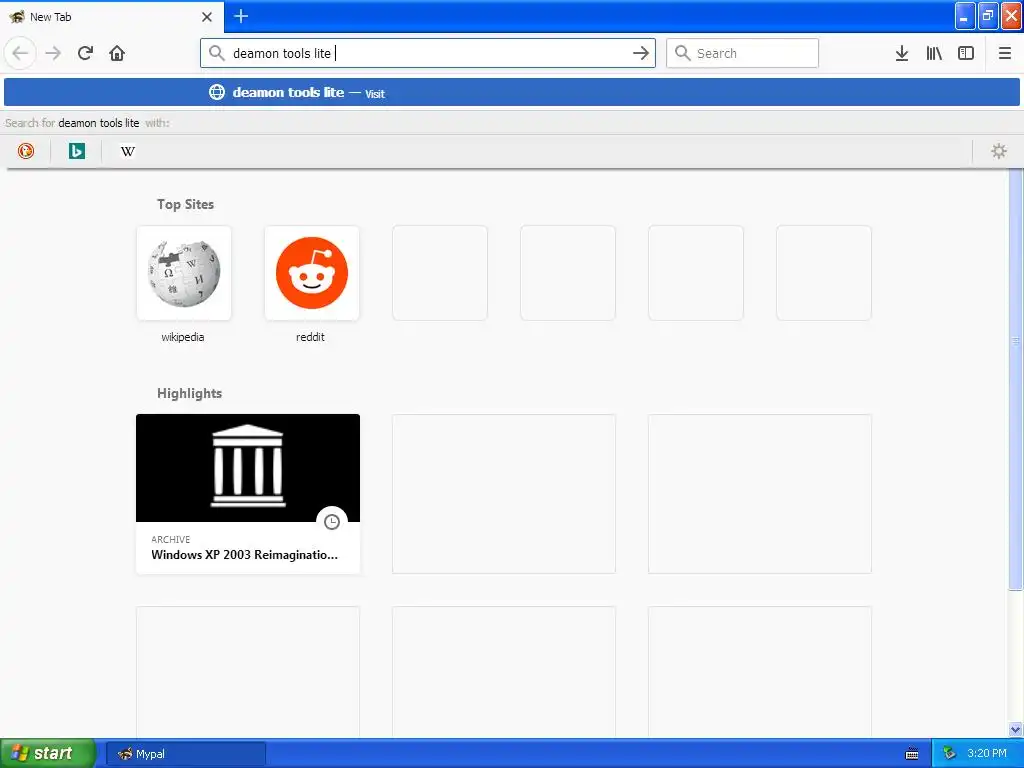
Task: Click the system tray safely-remove icon
Action: click(949, 754)
